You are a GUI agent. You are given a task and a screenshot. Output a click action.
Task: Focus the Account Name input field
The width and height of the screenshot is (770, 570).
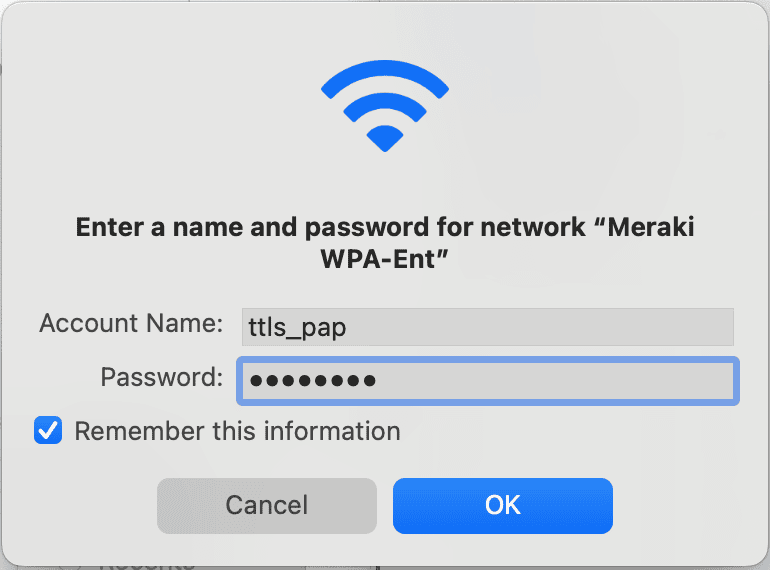(488, 327)
